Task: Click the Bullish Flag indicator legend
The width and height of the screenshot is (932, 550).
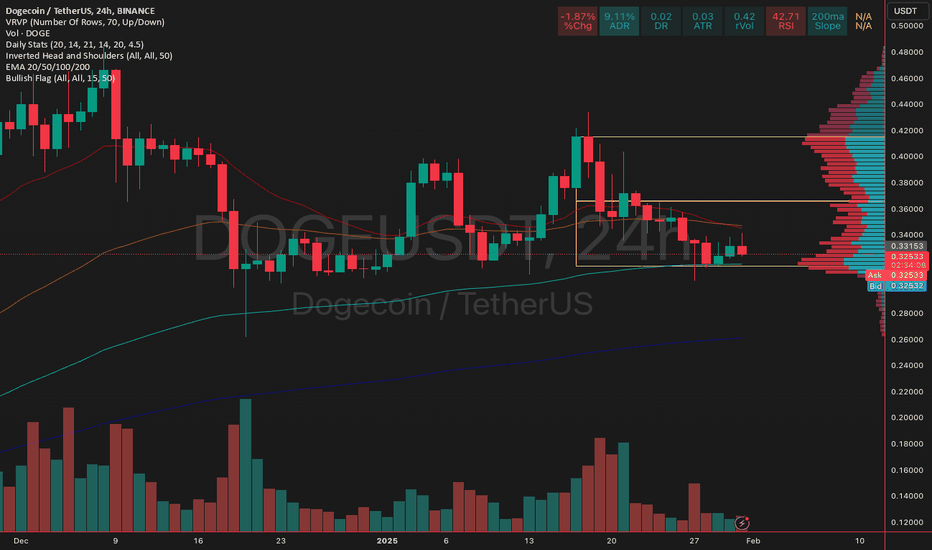Action: pos(60,78)
